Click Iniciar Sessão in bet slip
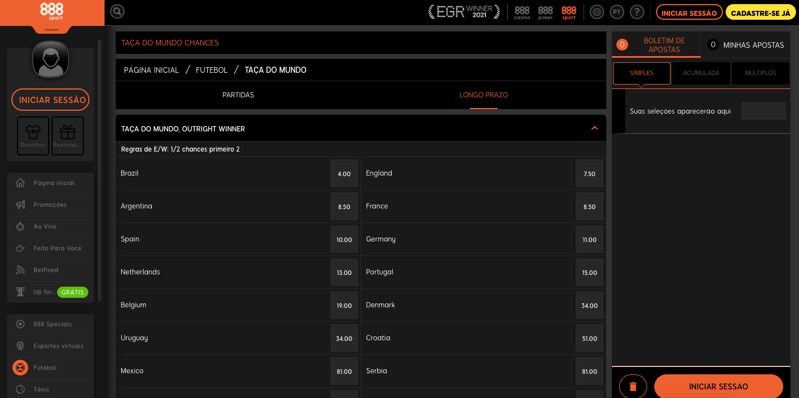 point(718,387)
